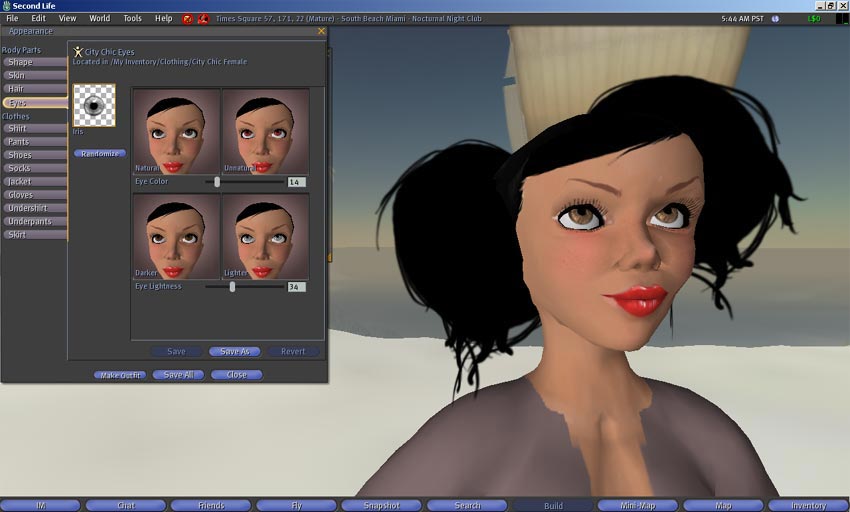Select the Natural eye color preview
The height and width of the screenshot is (512, 850).
(176, 131)
